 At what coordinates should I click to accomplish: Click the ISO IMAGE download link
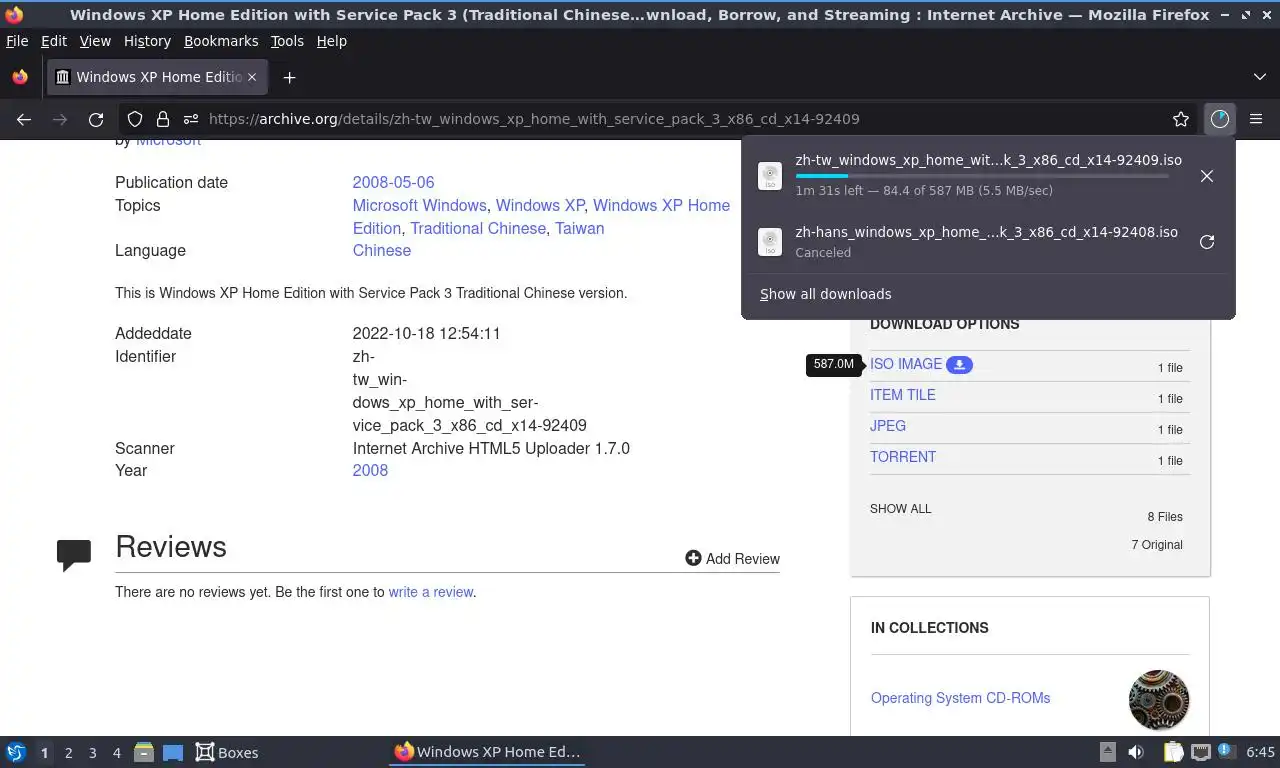coord(906,364)
